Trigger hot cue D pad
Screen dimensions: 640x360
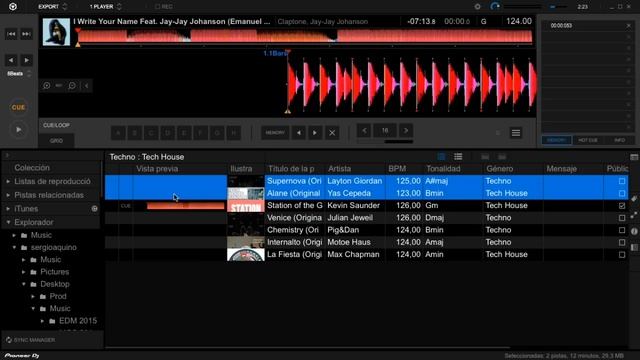[x=168, y=133]
